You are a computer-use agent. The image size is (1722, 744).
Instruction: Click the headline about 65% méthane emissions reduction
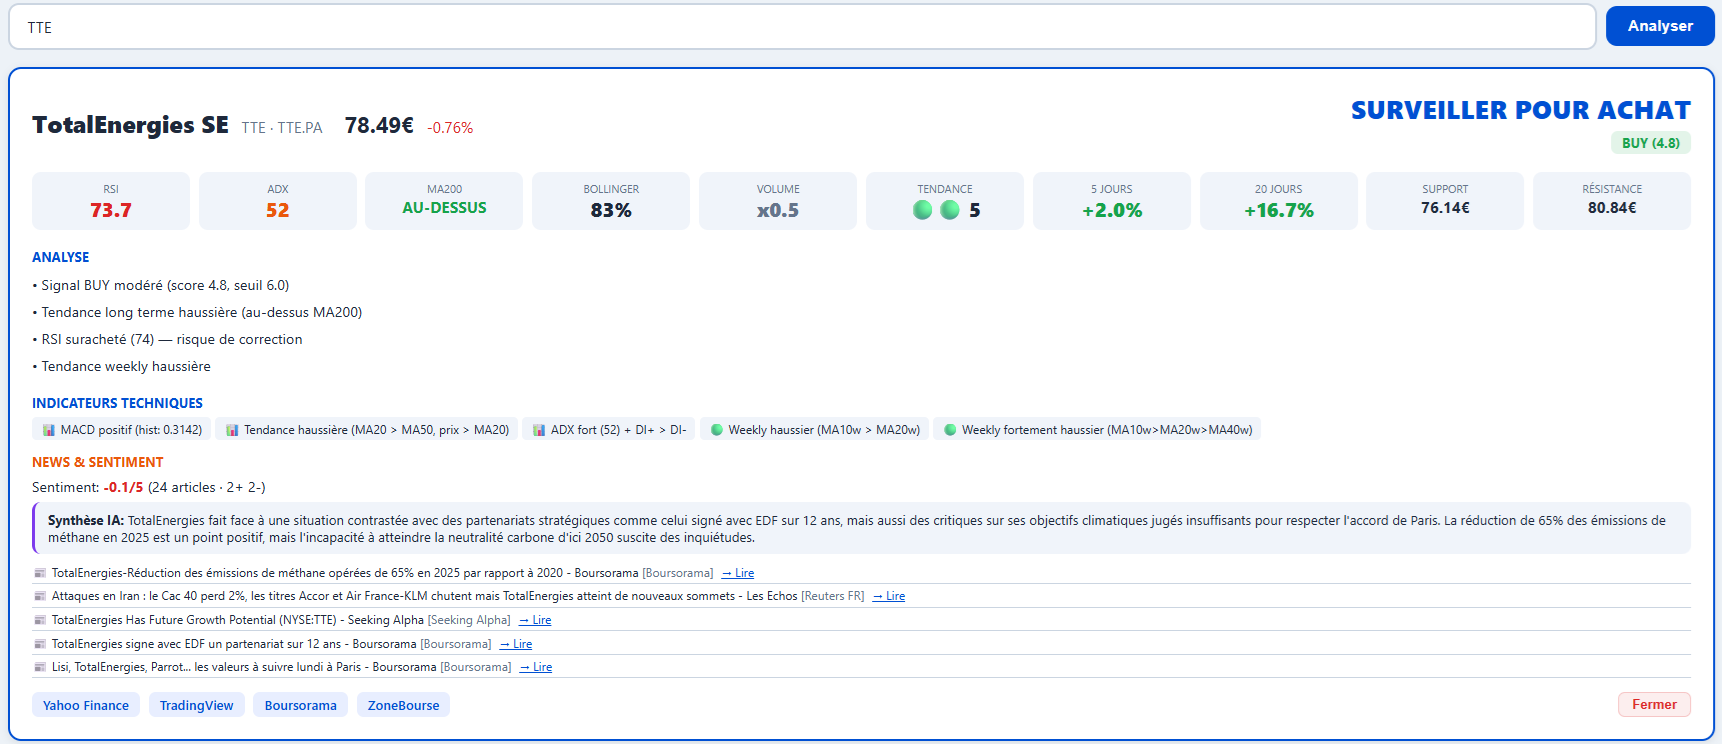(345, 573)
